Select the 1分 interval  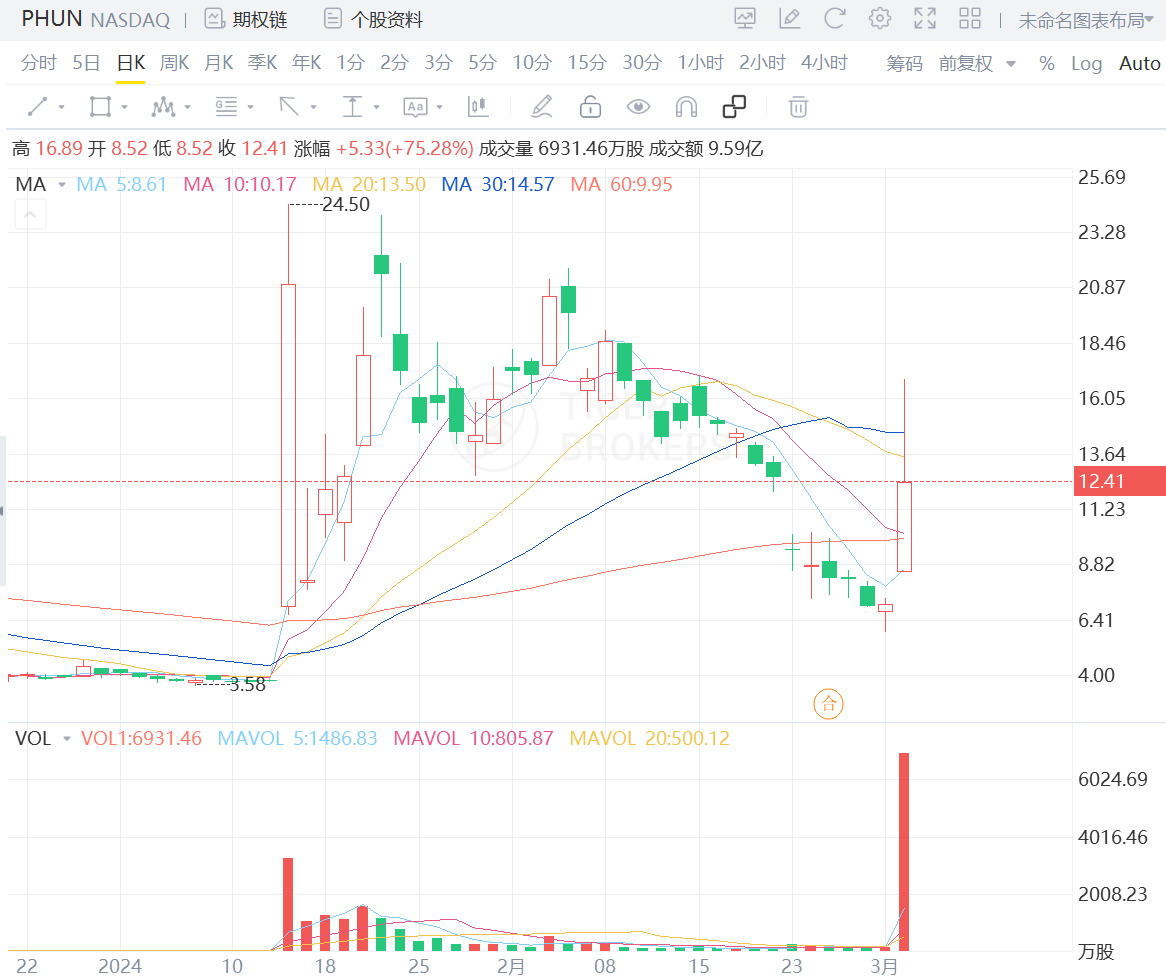click(x=350, y=63)
